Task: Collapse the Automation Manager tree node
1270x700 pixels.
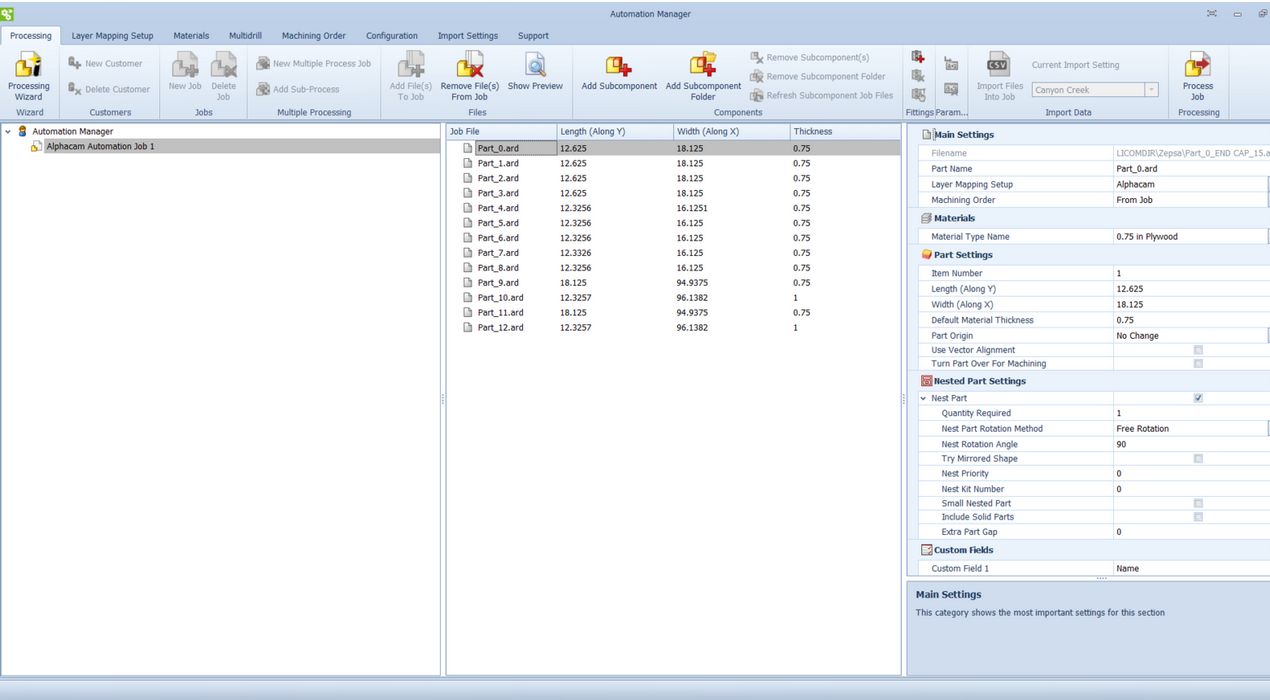Action: click(8, 131)
